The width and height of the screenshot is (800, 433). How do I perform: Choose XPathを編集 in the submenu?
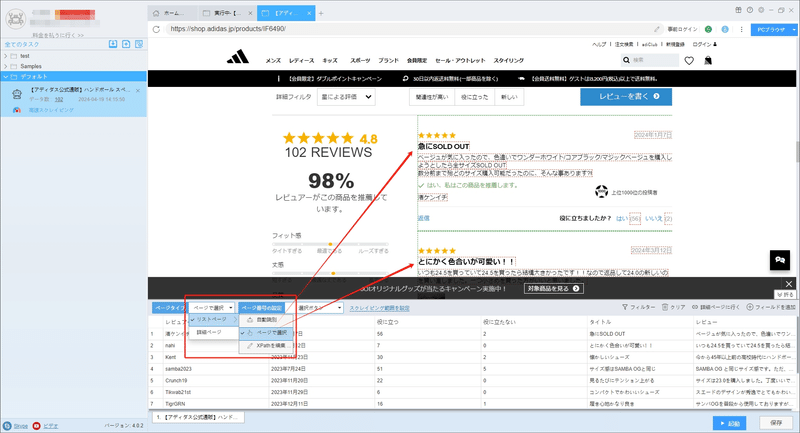coord(266,346)
